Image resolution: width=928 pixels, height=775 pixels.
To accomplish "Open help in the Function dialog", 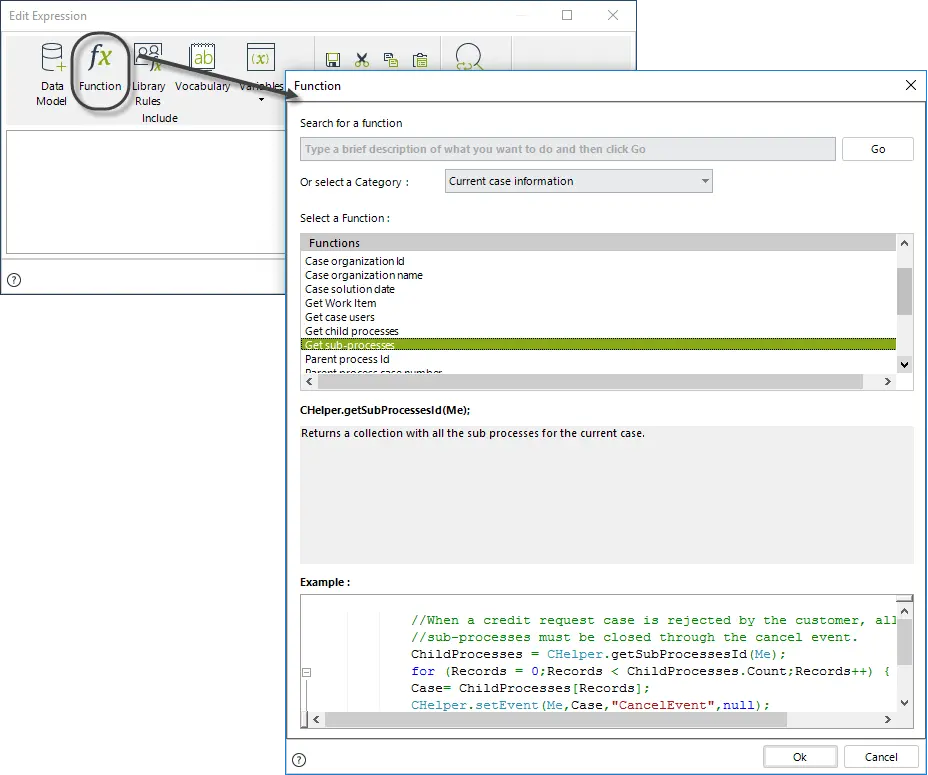I will pos(299,760).
